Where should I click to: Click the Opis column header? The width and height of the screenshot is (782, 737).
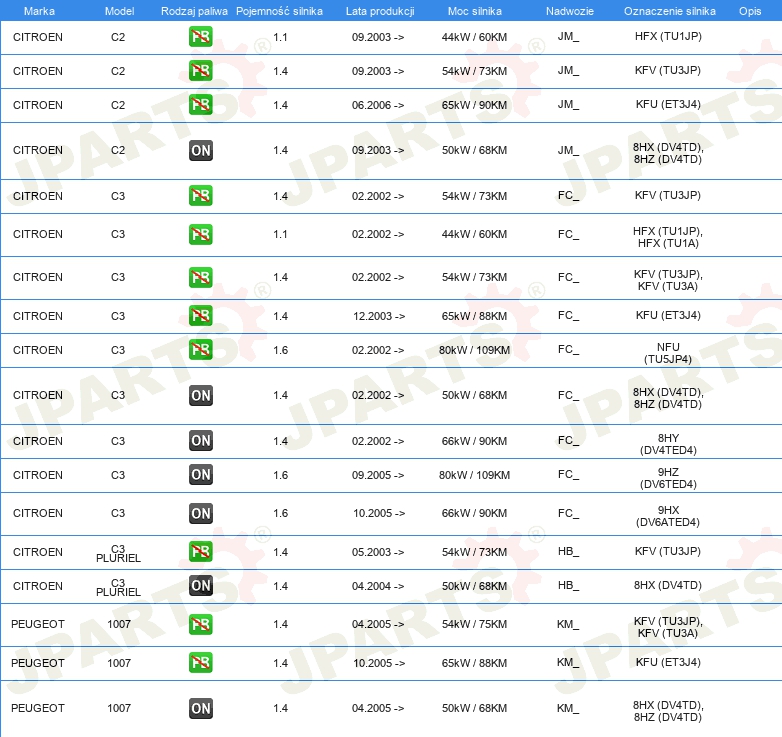tap(750, 11)
